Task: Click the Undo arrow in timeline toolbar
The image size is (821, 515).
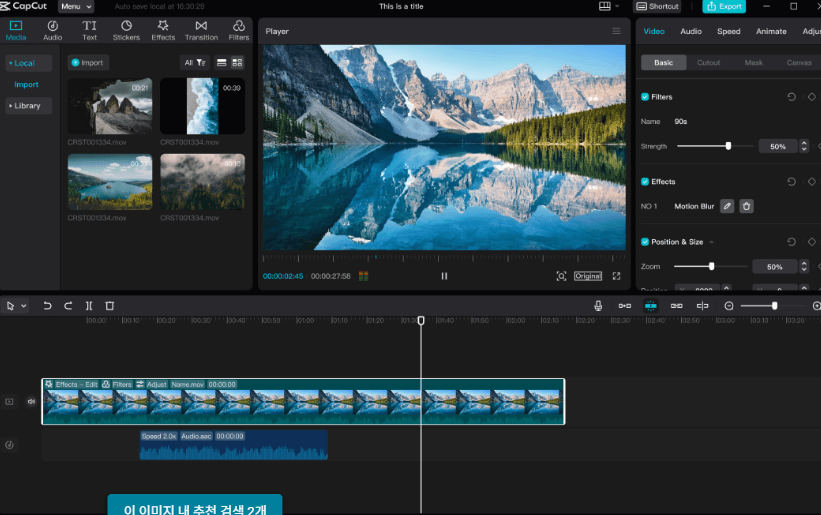Action: click(47, 306)
